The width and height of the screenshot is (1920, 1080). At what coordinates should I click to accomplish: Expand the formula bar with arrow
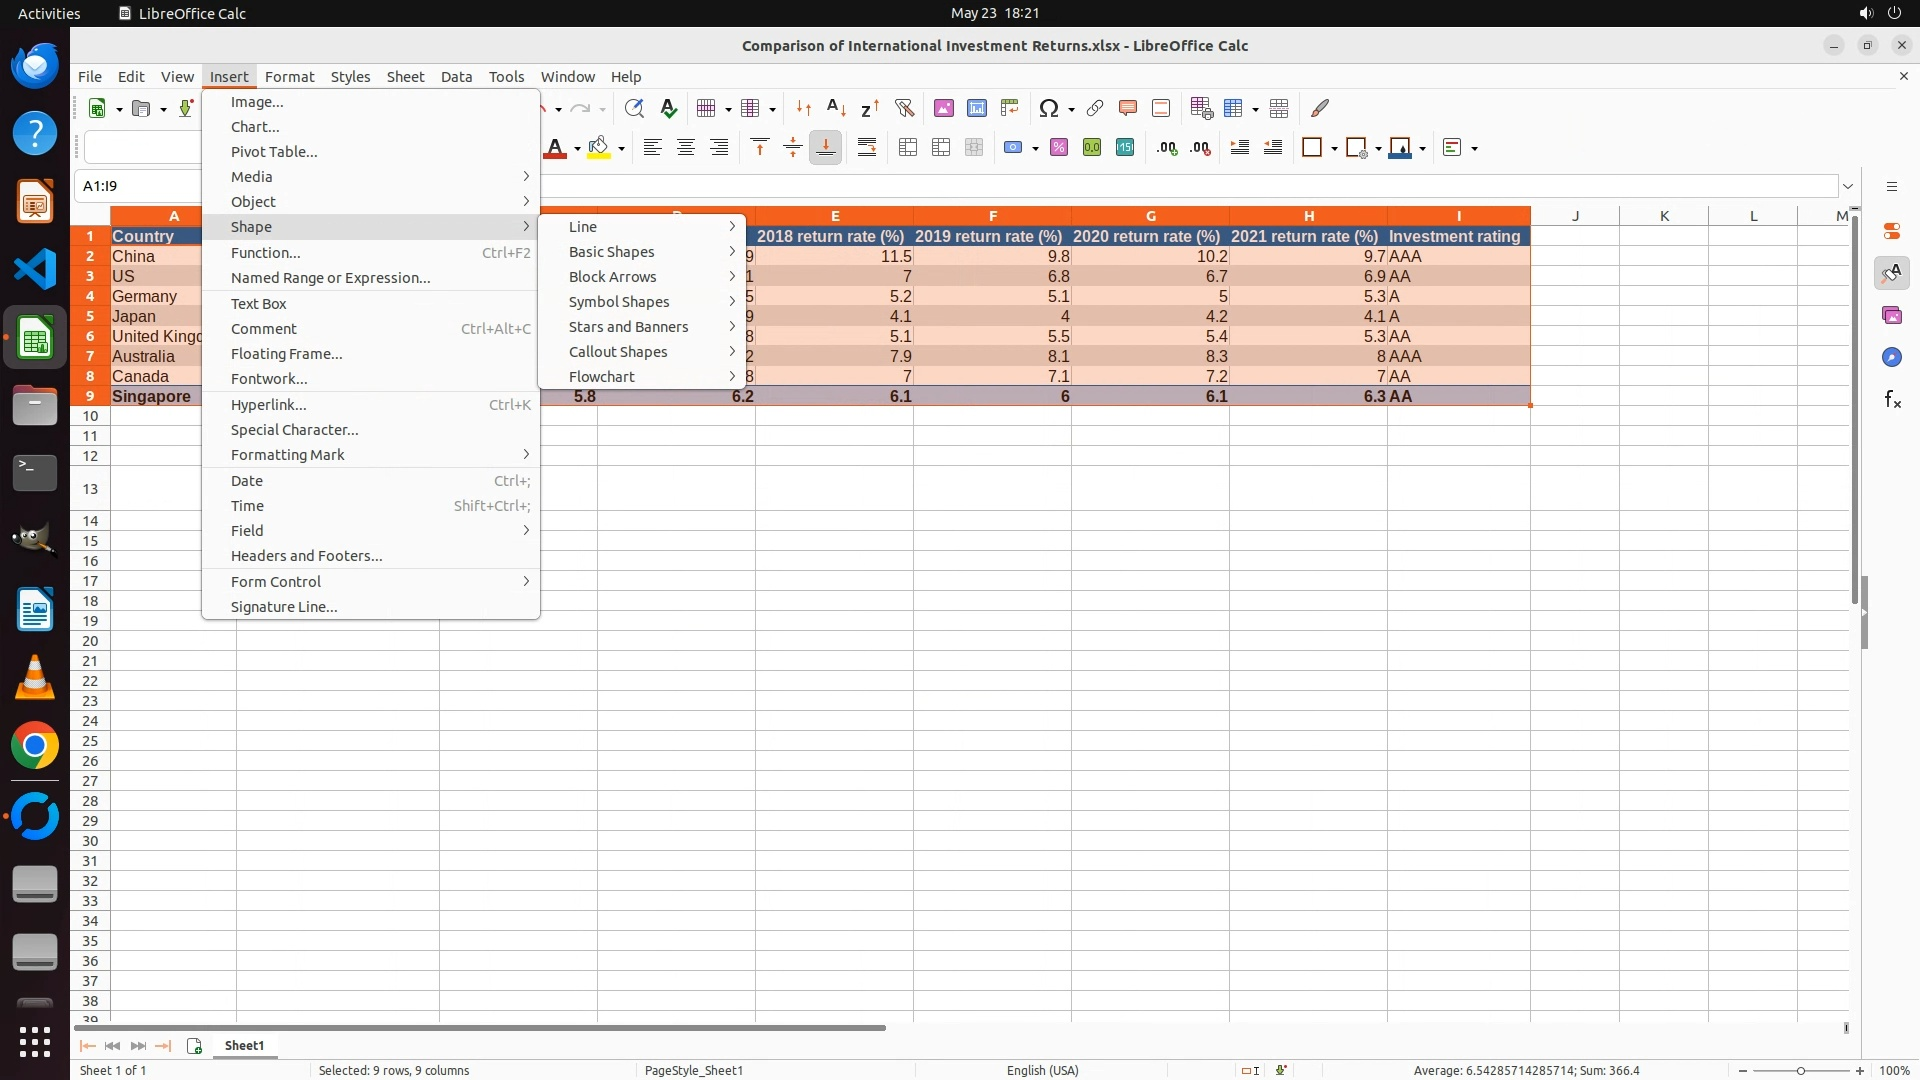1848,186
